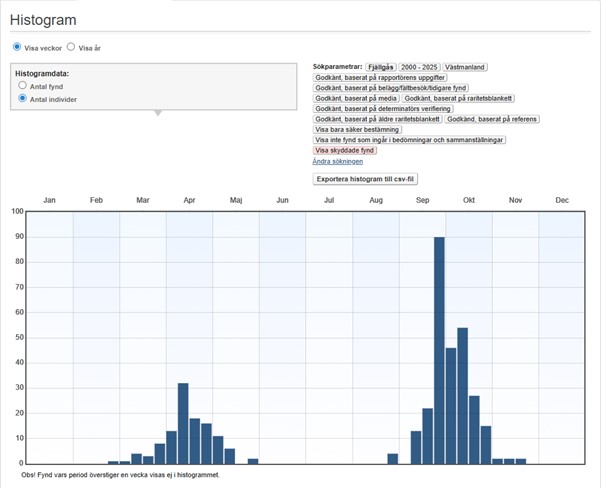
Task: Click the tag ending in rapportörens uppgifter
Action: [380, 78]
